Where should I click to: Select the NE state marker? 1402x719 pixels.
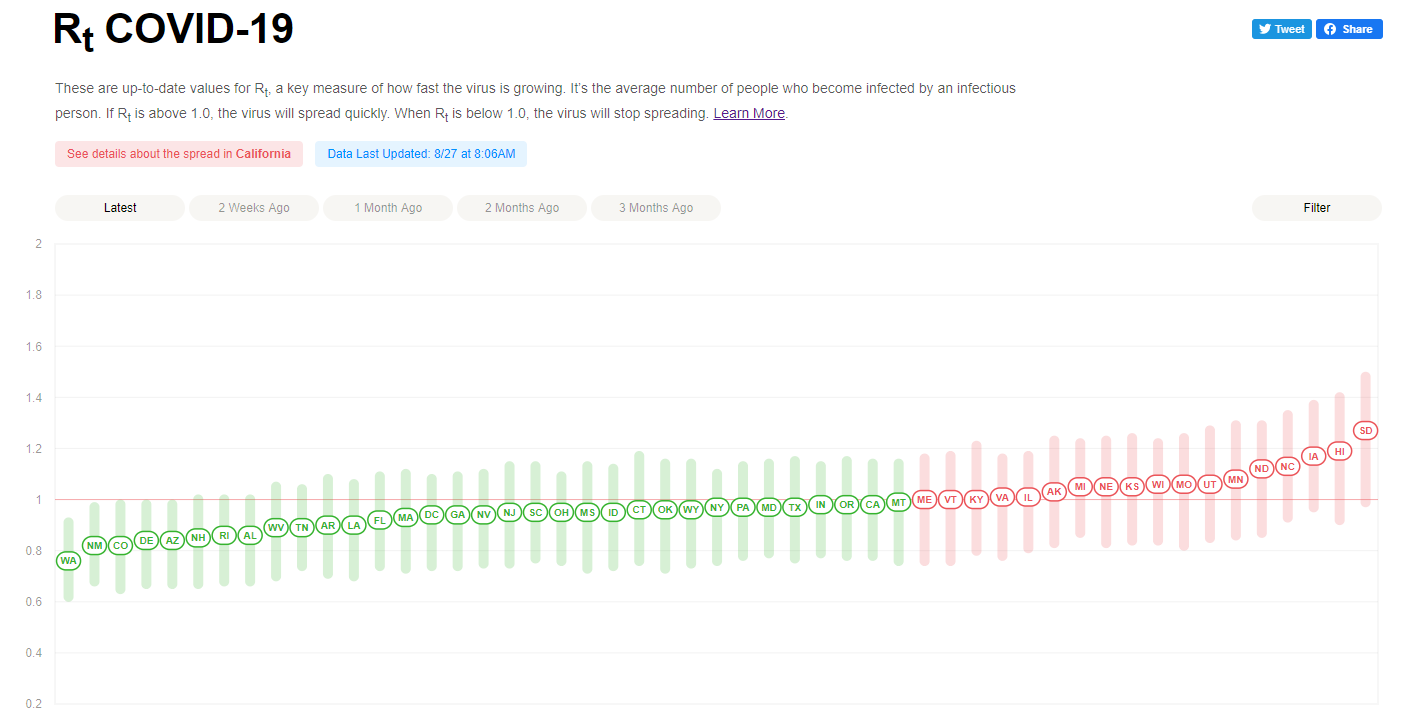(x=1106, y=486)
